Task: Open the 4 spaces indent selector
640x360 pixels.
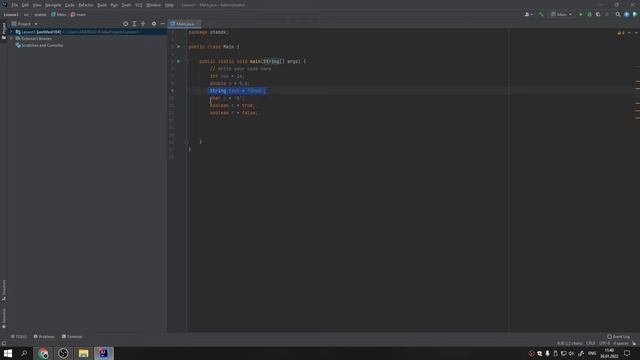Action: point(620,343)
